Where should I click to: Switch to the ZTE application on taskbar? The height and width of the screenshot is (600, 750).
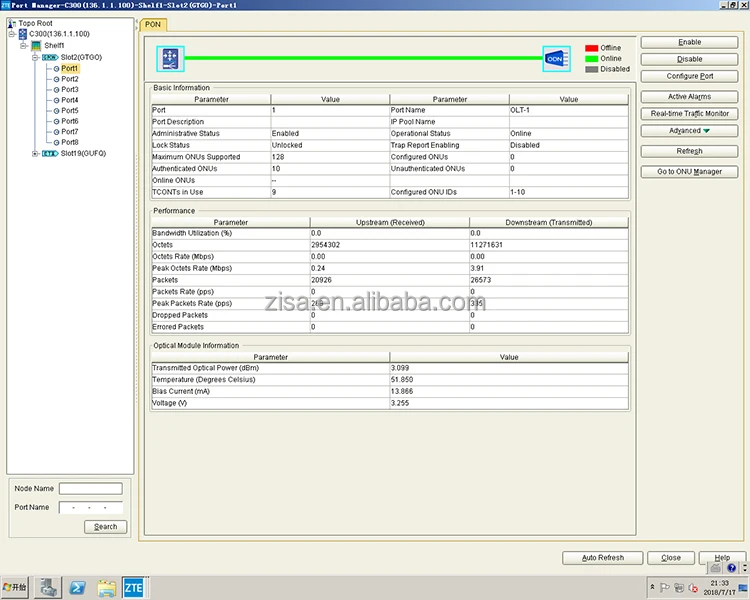coord(134,587)
